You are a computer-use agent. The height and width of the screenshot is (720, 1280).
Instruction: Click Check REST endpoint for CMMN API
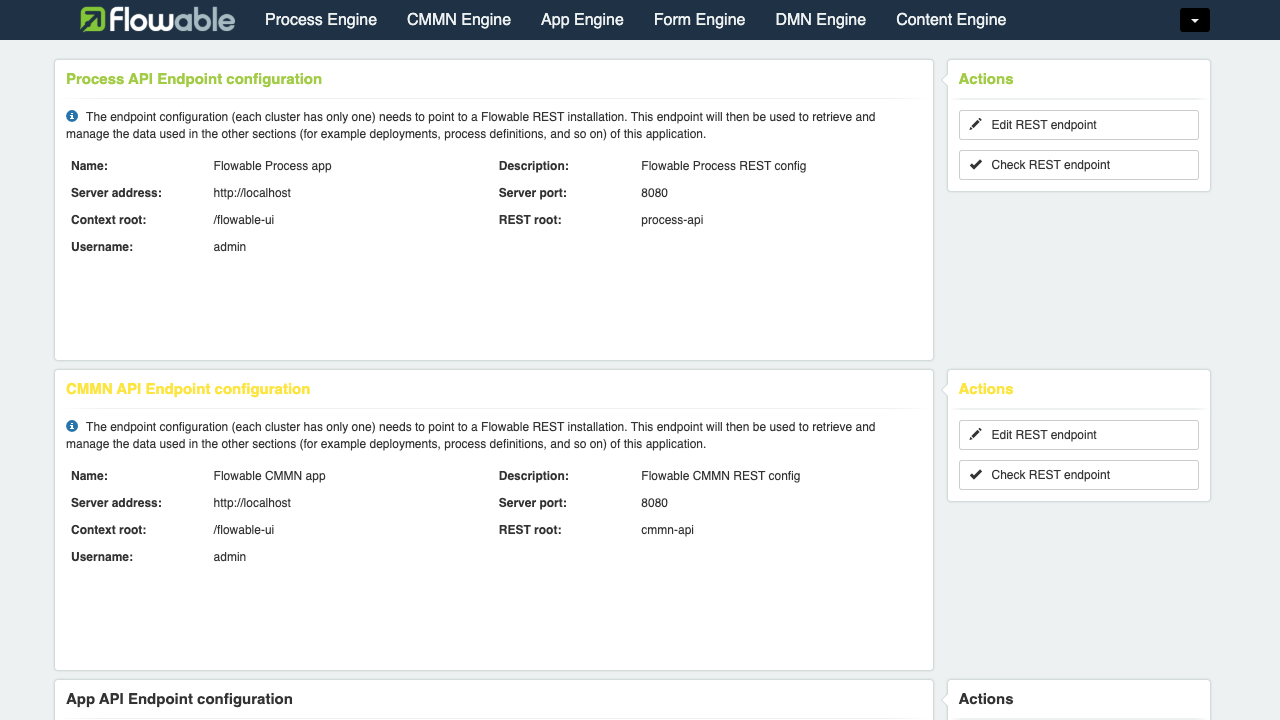pyautogui.click(x=1078, y=475)
